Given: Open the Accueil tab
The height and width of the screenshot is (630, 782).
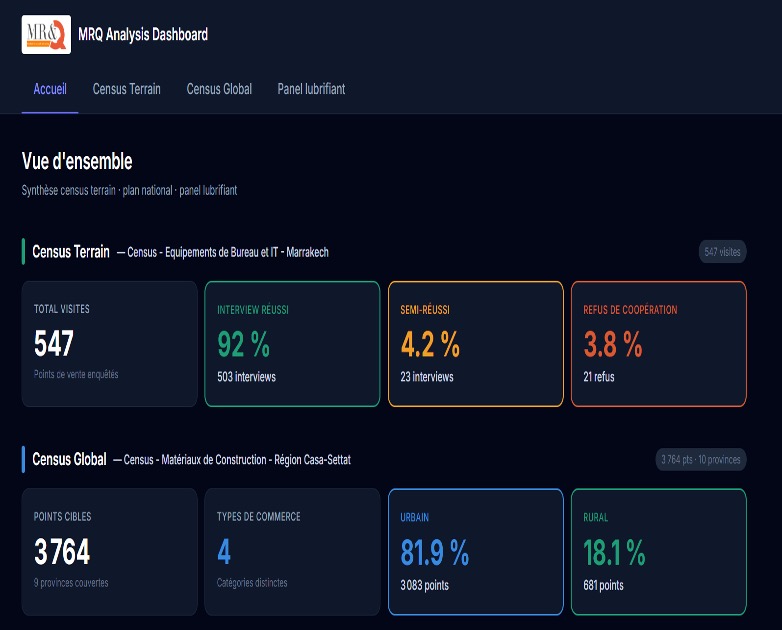Looking at the screenshot, I should tap(50, 89).
